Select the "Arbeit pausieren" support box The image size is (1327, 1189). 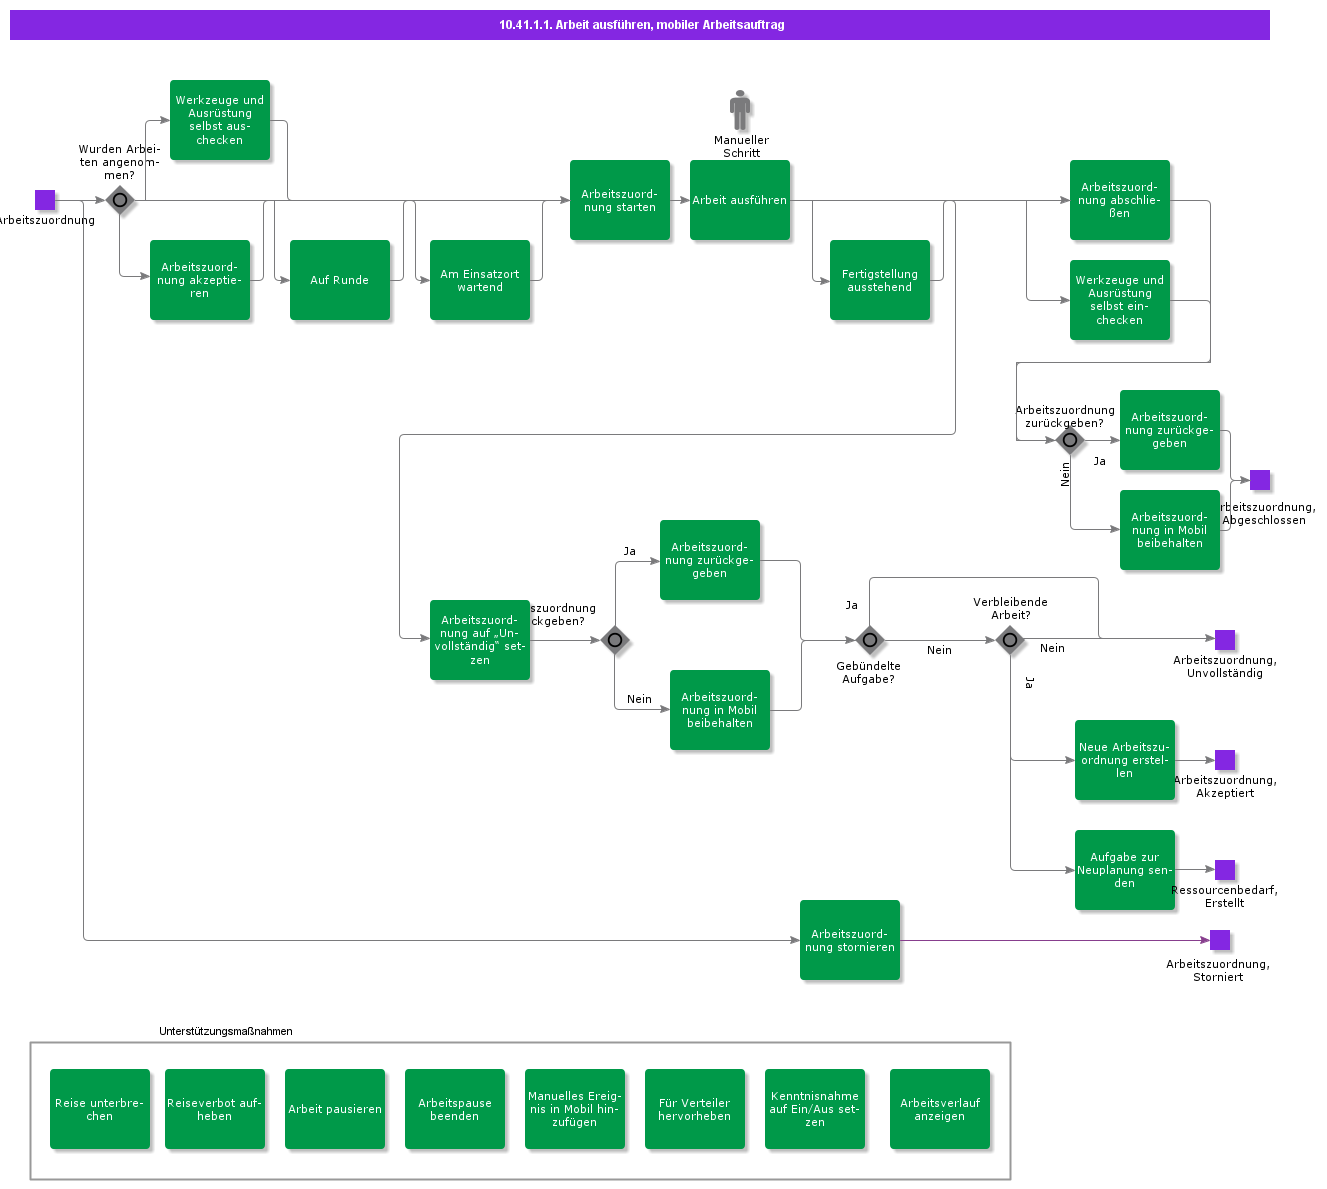point(335,1110)
